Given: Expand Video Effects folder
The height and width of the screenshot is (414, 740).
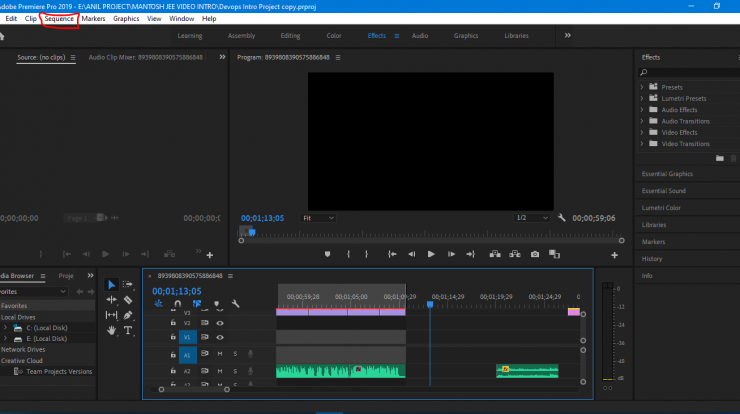Looking at the screenshot, I should (642, 133).
